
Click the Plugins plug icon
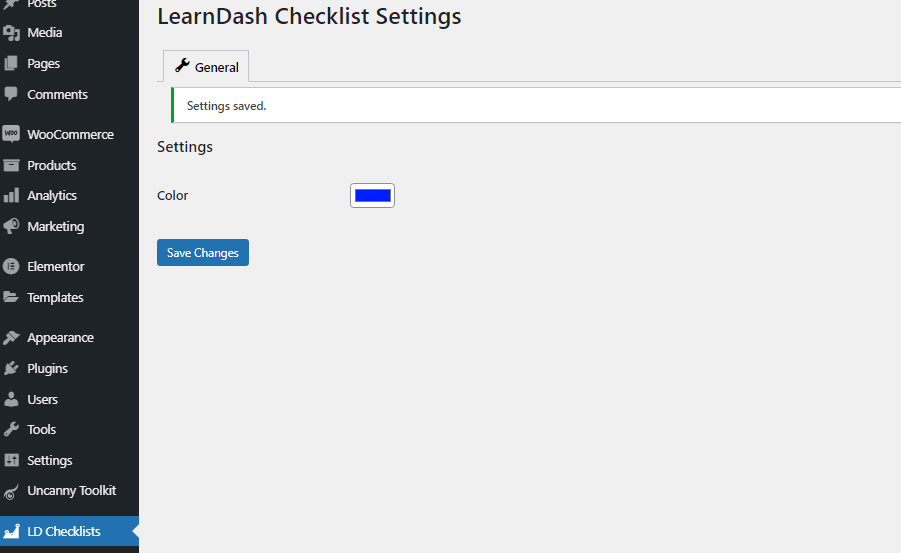(x=11, y=368)
